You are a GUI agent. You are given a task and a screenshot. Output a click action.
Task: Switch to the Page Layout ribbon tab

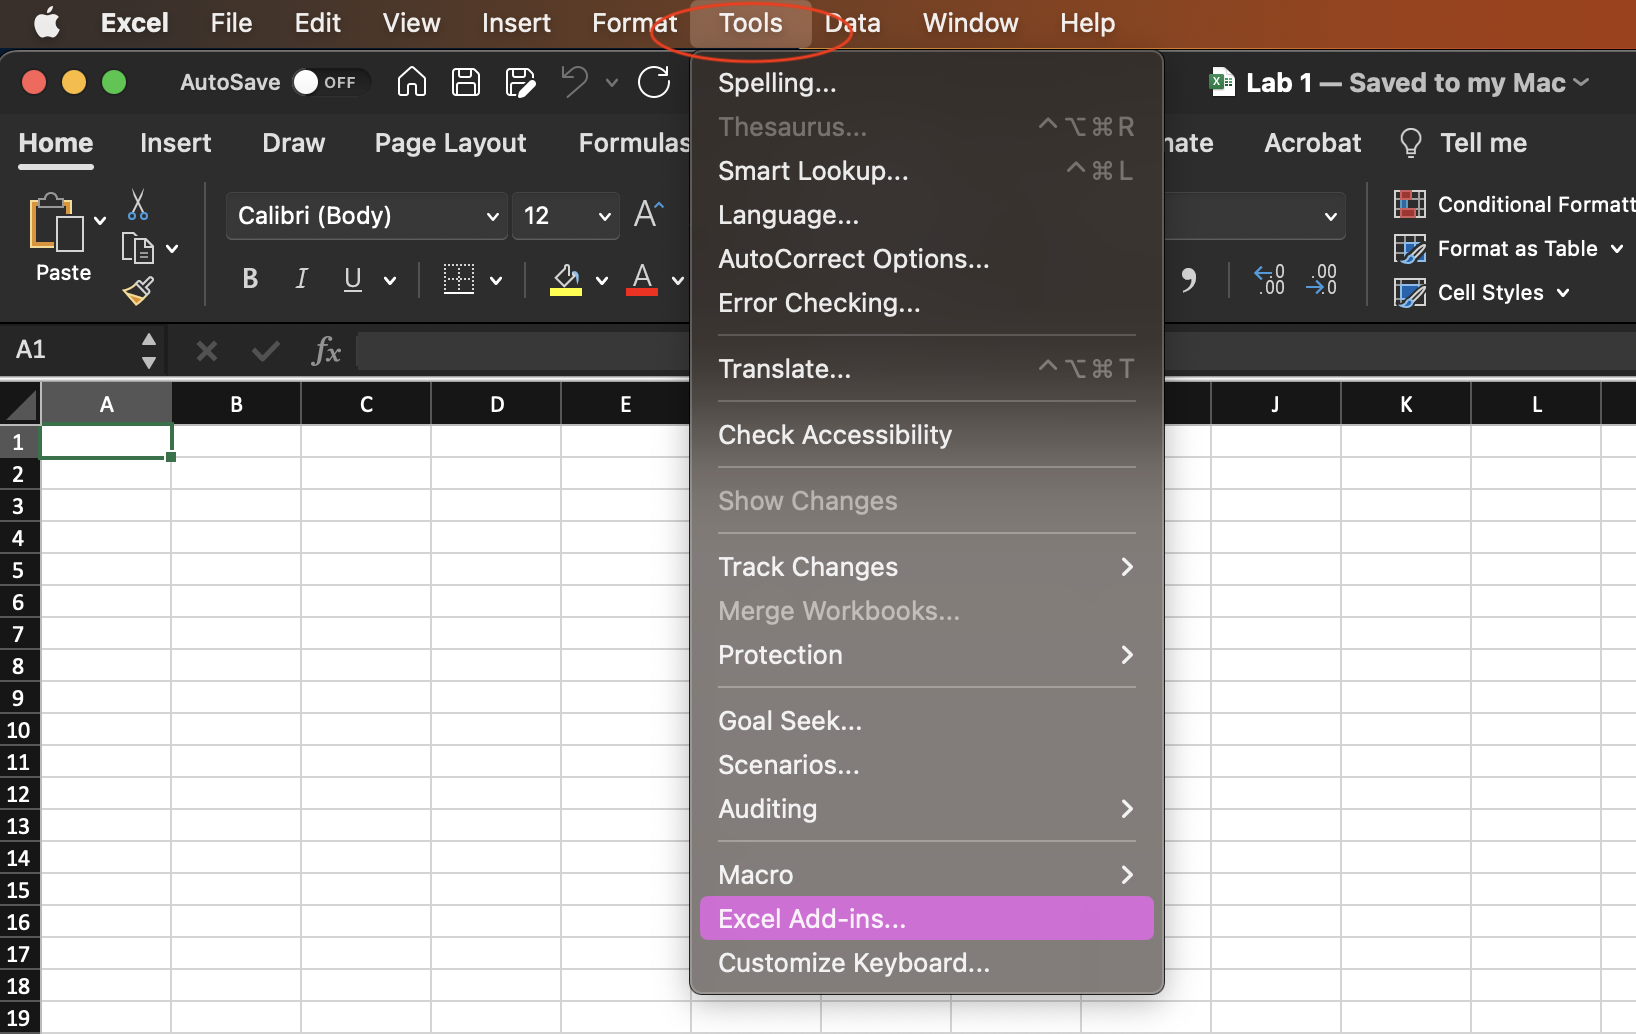pos(450,143)
